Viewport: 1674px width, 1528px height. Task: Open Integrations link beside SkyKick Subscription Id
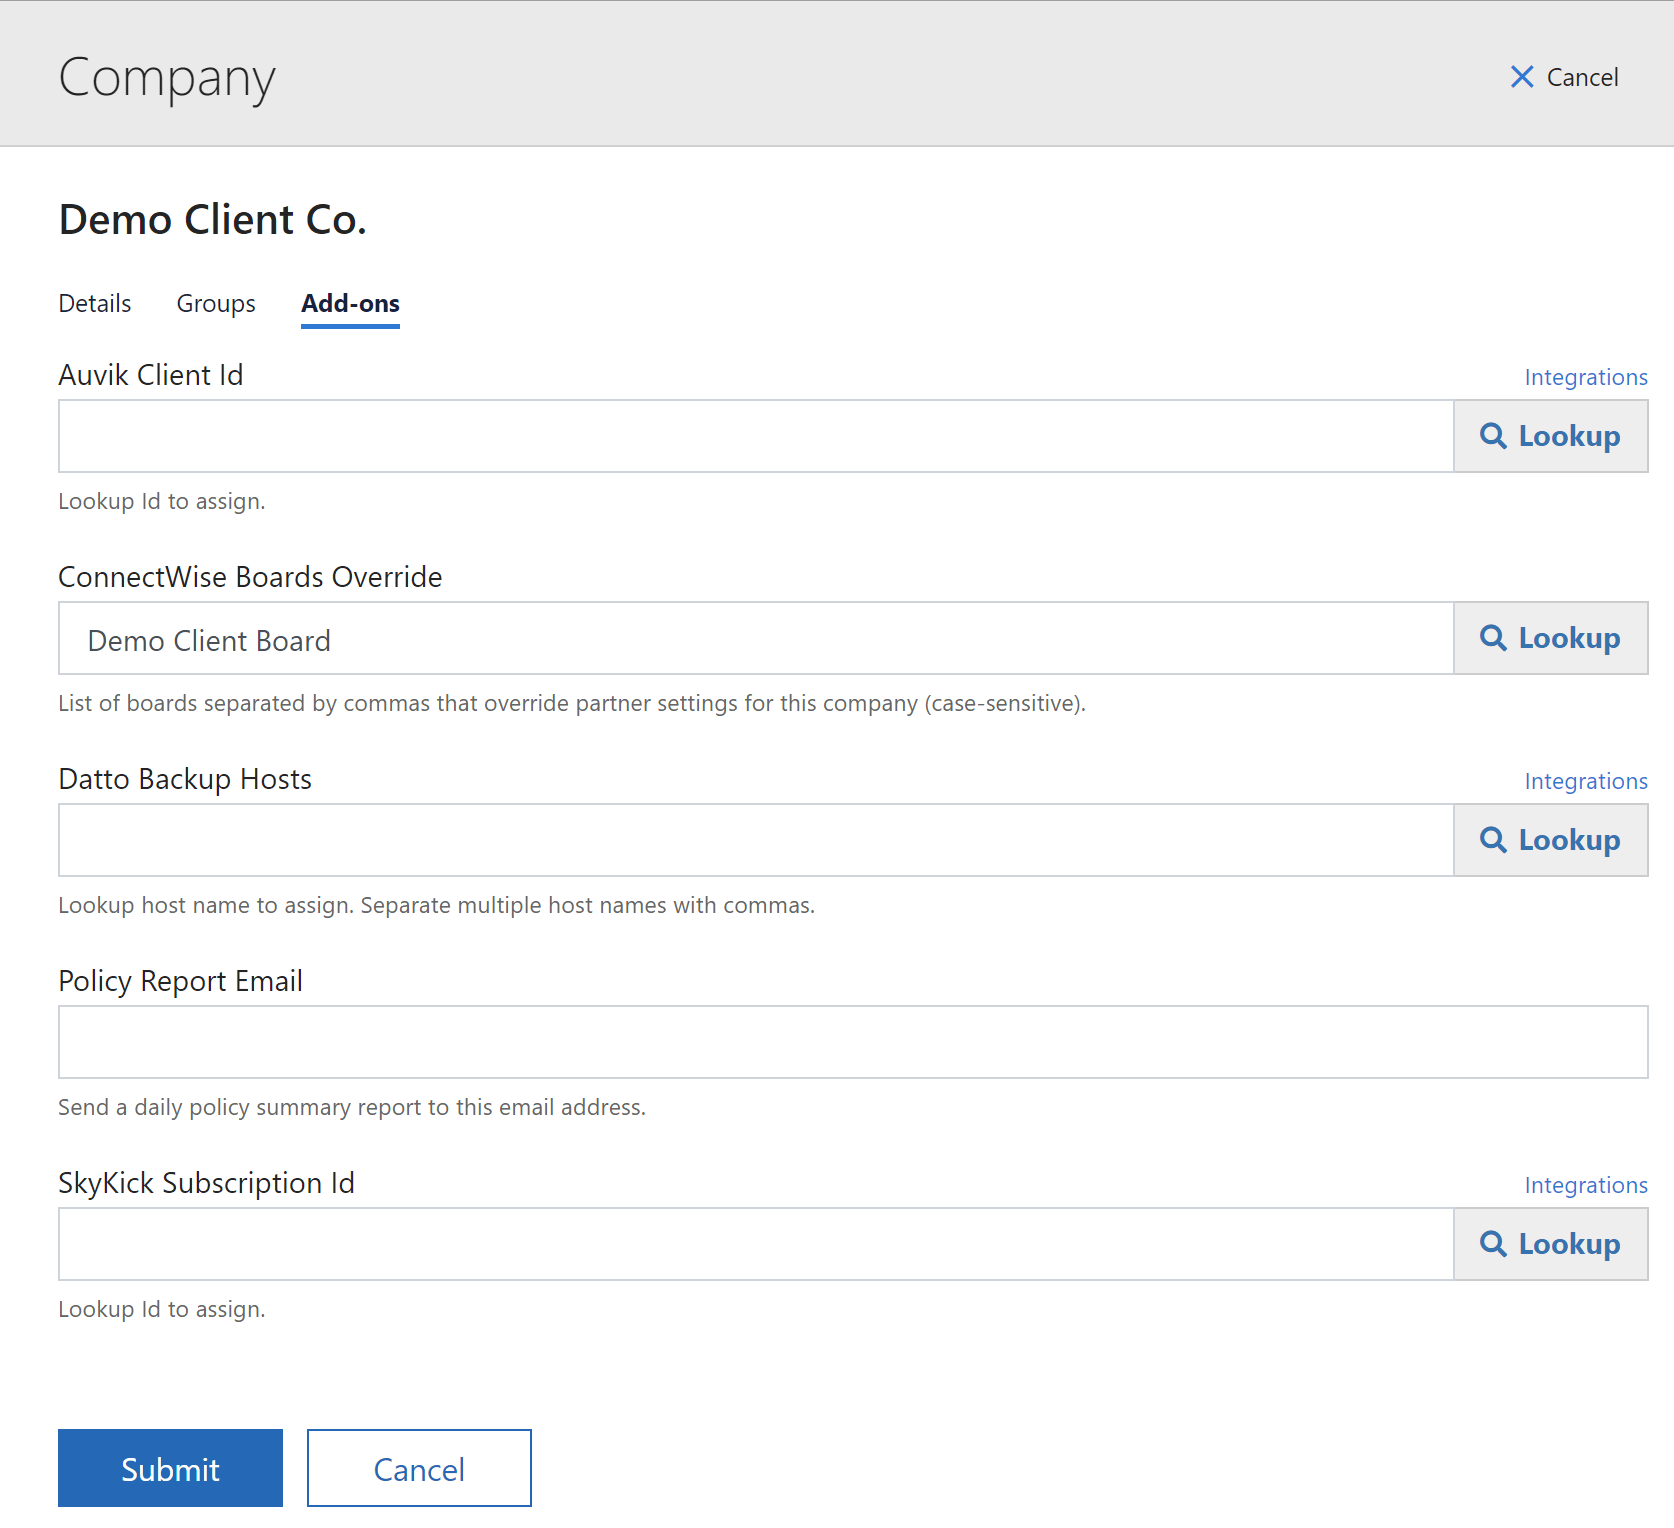1586,1185
